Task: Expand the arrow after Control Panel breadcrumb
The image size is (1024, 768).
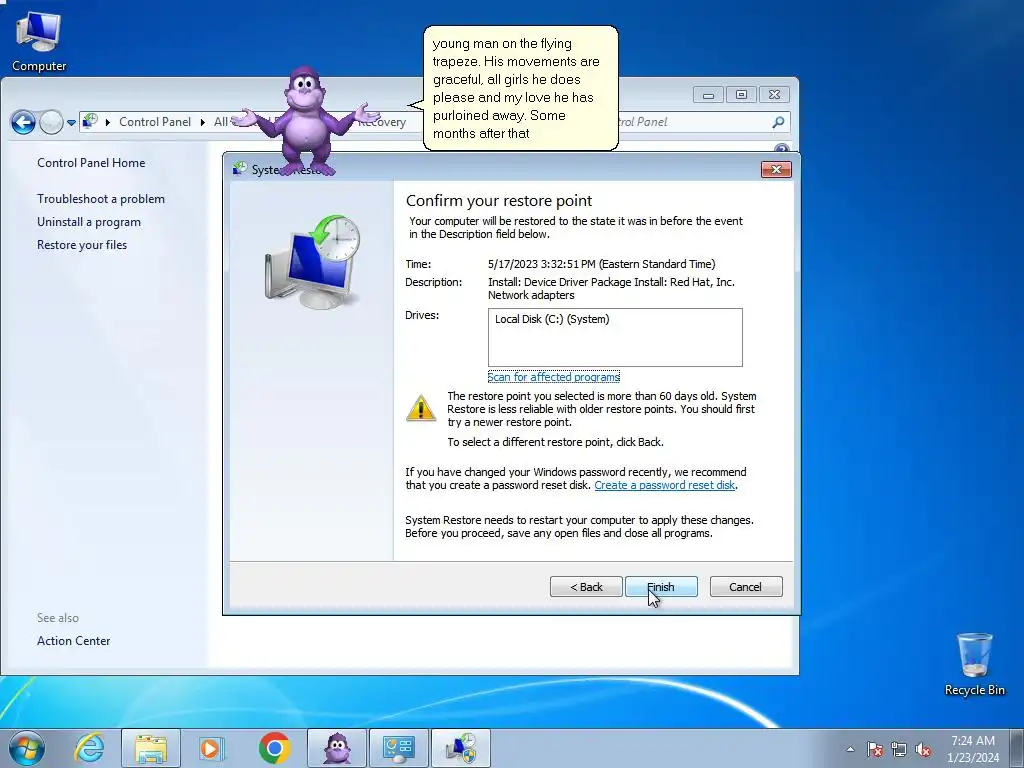Action: (203, 122)
